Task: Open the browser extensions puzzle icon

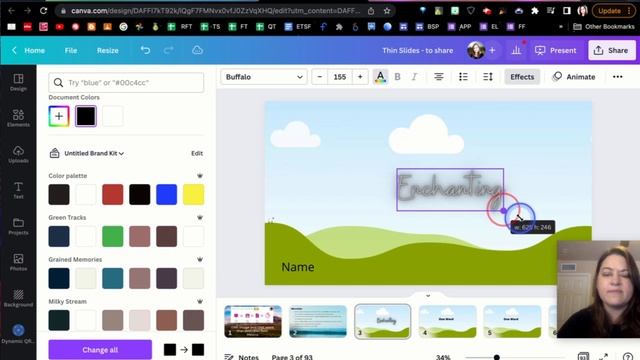Action: 535,11
